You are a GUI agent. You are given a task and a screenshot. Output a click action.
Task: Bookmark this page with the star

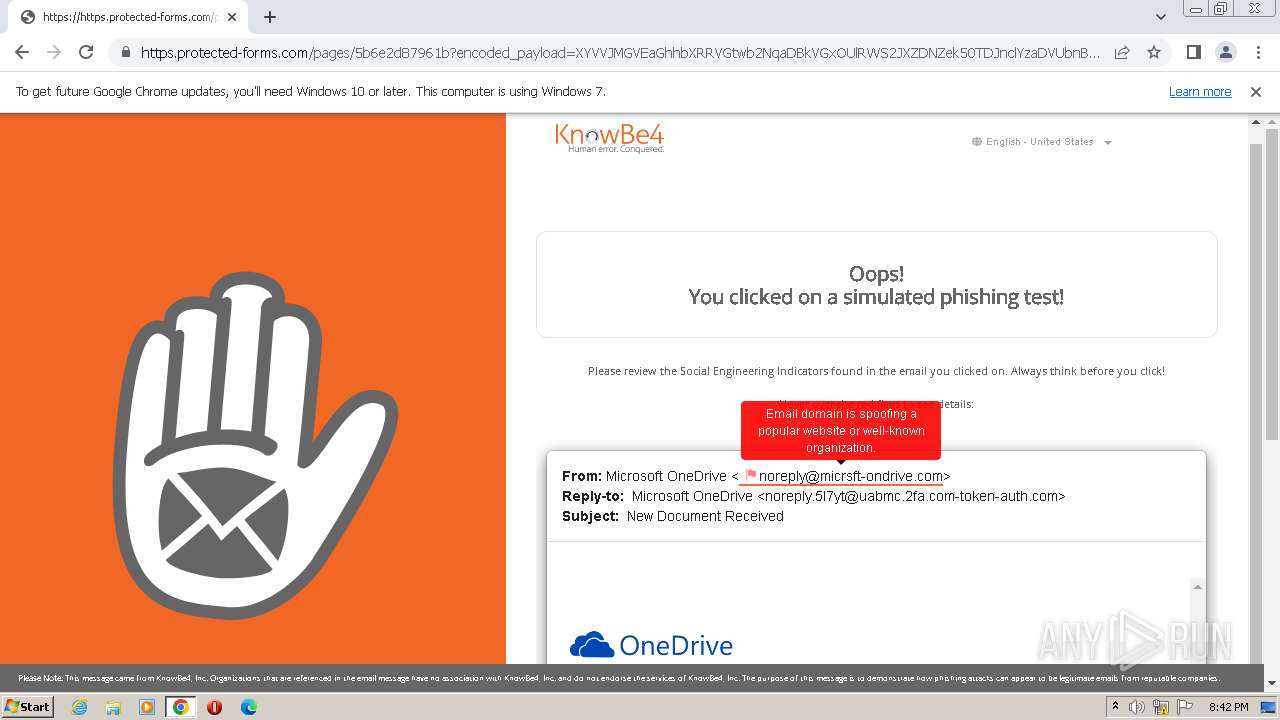(1154, 53)
